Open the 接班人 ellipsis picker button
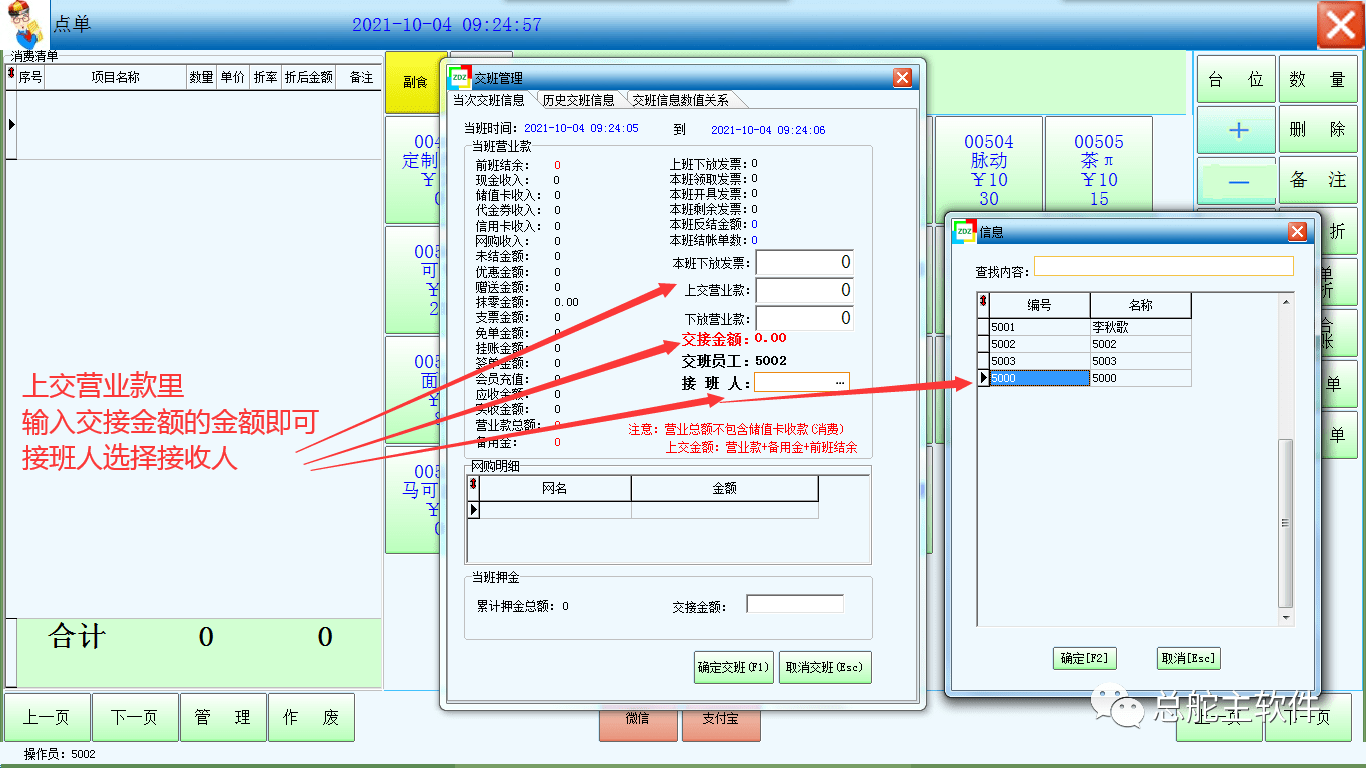Screen dimensions: 1366x768 [839, 382]
